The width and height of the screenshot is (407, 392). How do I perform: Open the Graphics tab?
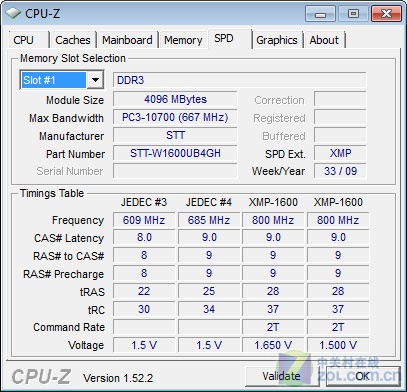click(x=277, y=40)
